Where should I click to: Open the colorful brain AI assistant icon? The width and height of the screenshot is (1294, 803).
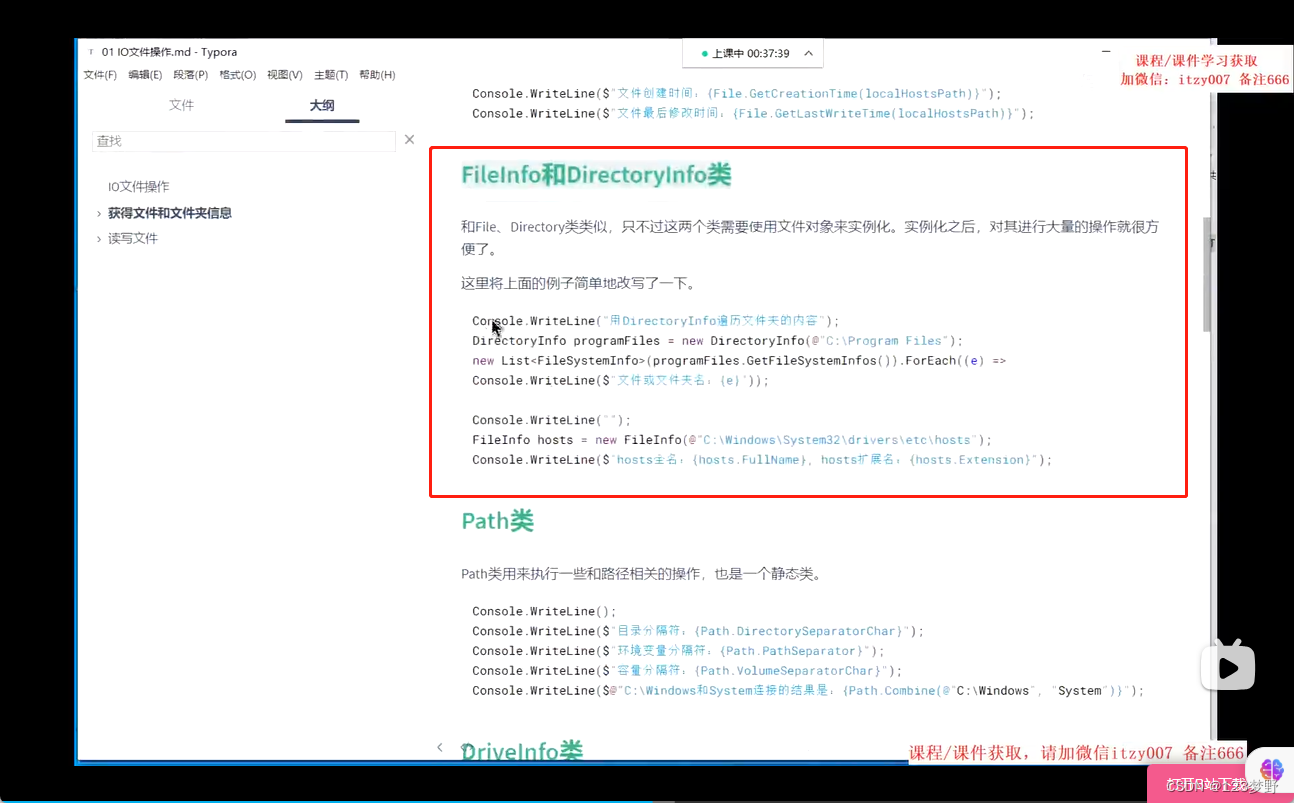click(1271, 770)
